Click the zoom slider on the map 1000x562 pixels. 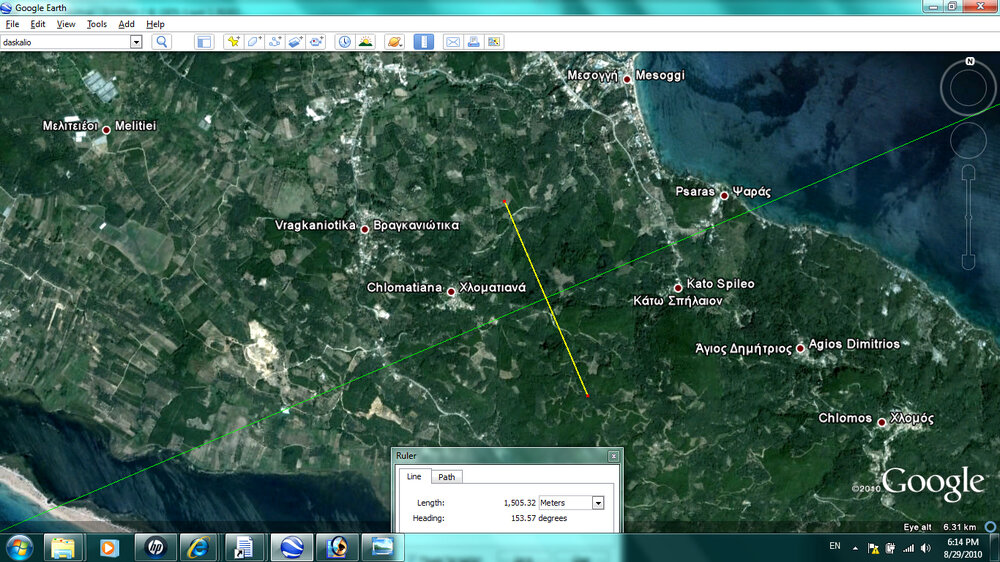coord(968,220)
